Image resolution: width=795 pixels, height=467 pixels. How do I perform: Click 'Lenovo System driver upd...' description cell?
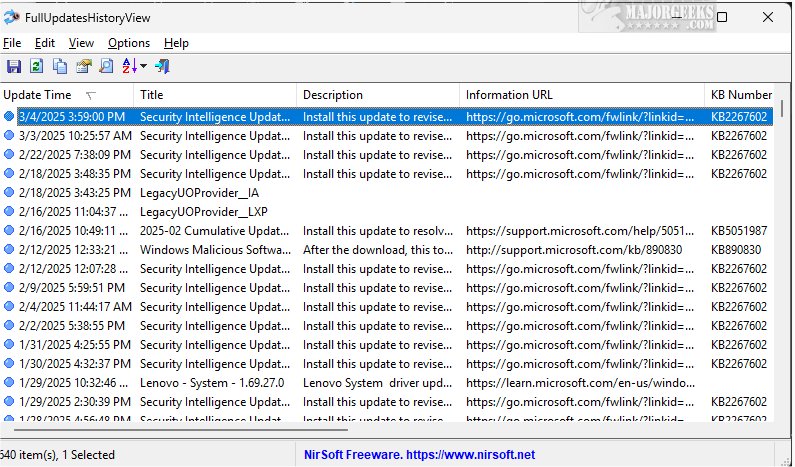point(377,383)
